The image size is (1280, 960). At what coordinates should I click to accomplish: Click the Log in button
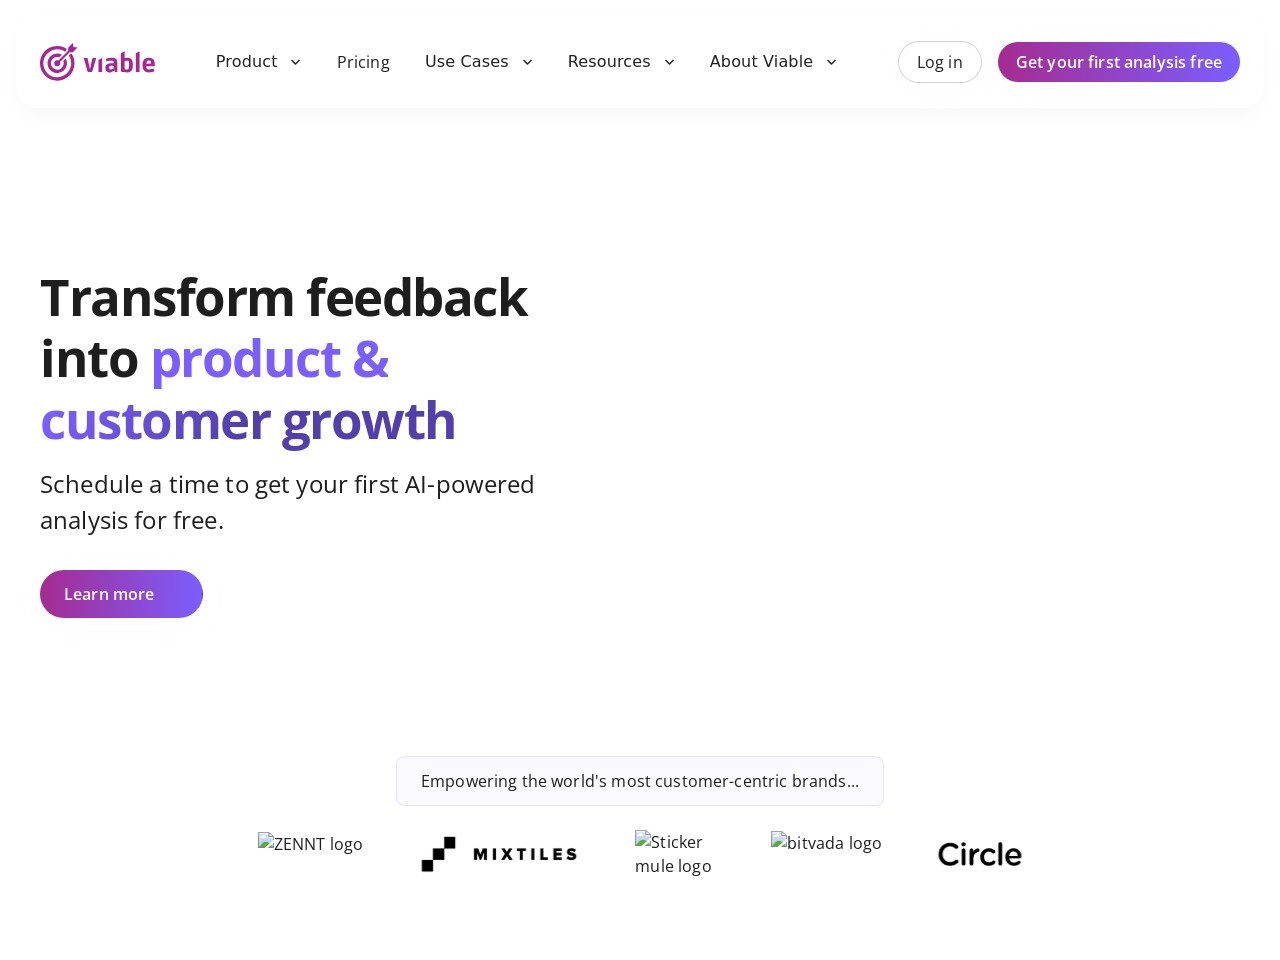click(940, 62)
